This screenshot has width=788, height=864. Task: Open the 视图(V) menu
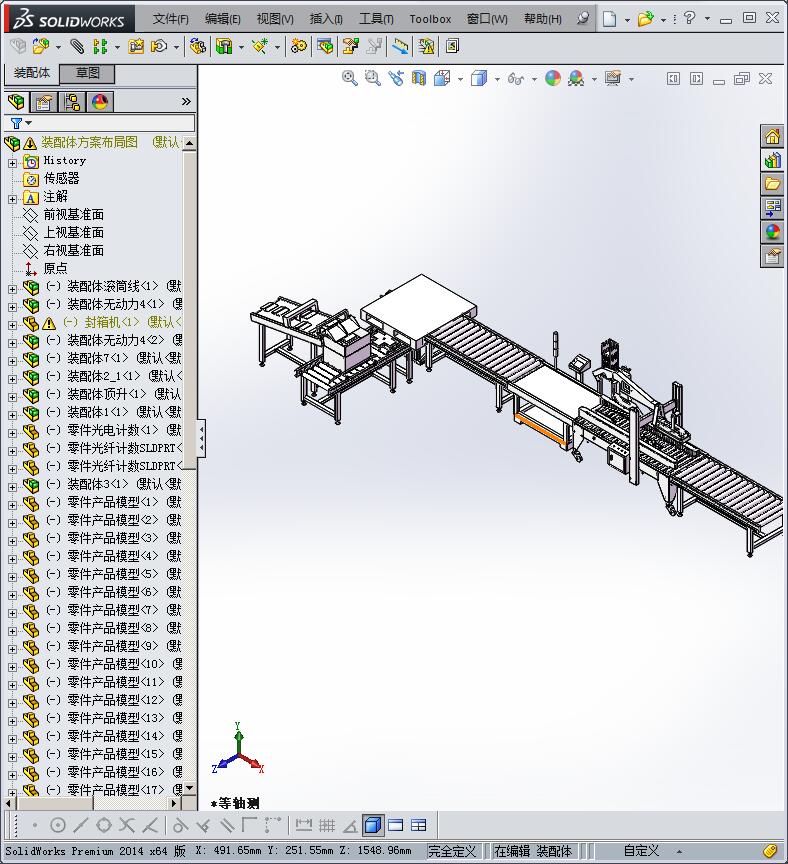pyautogui.click(x=275, y=19)
